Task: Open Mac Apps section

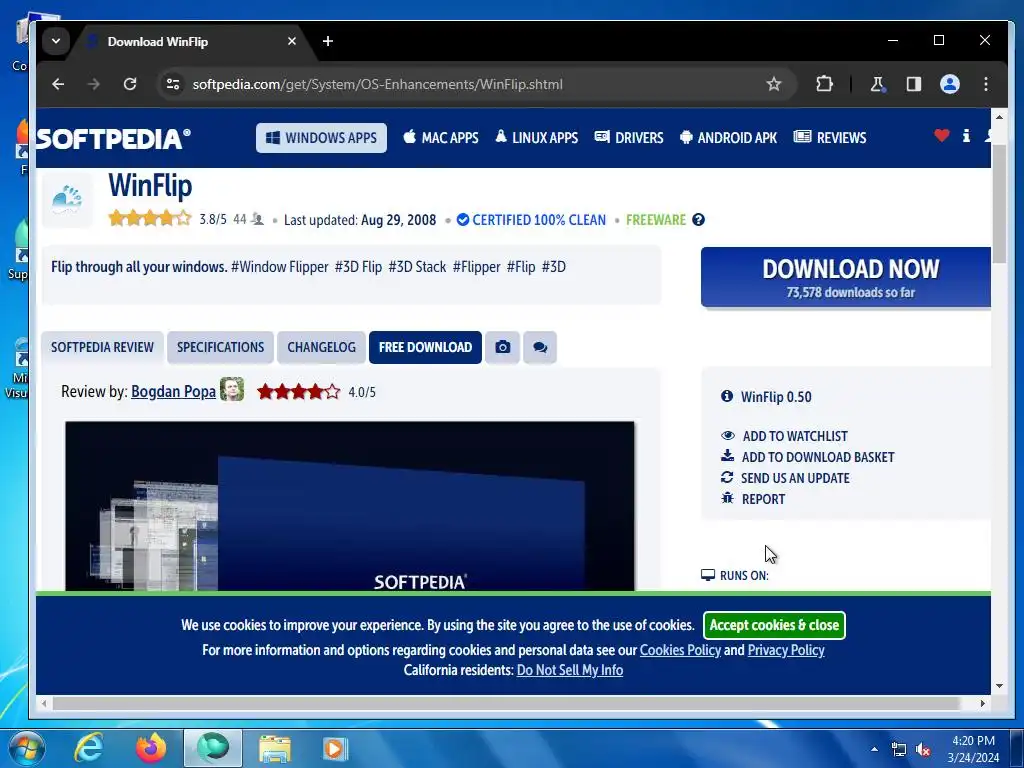Action: 441,138
